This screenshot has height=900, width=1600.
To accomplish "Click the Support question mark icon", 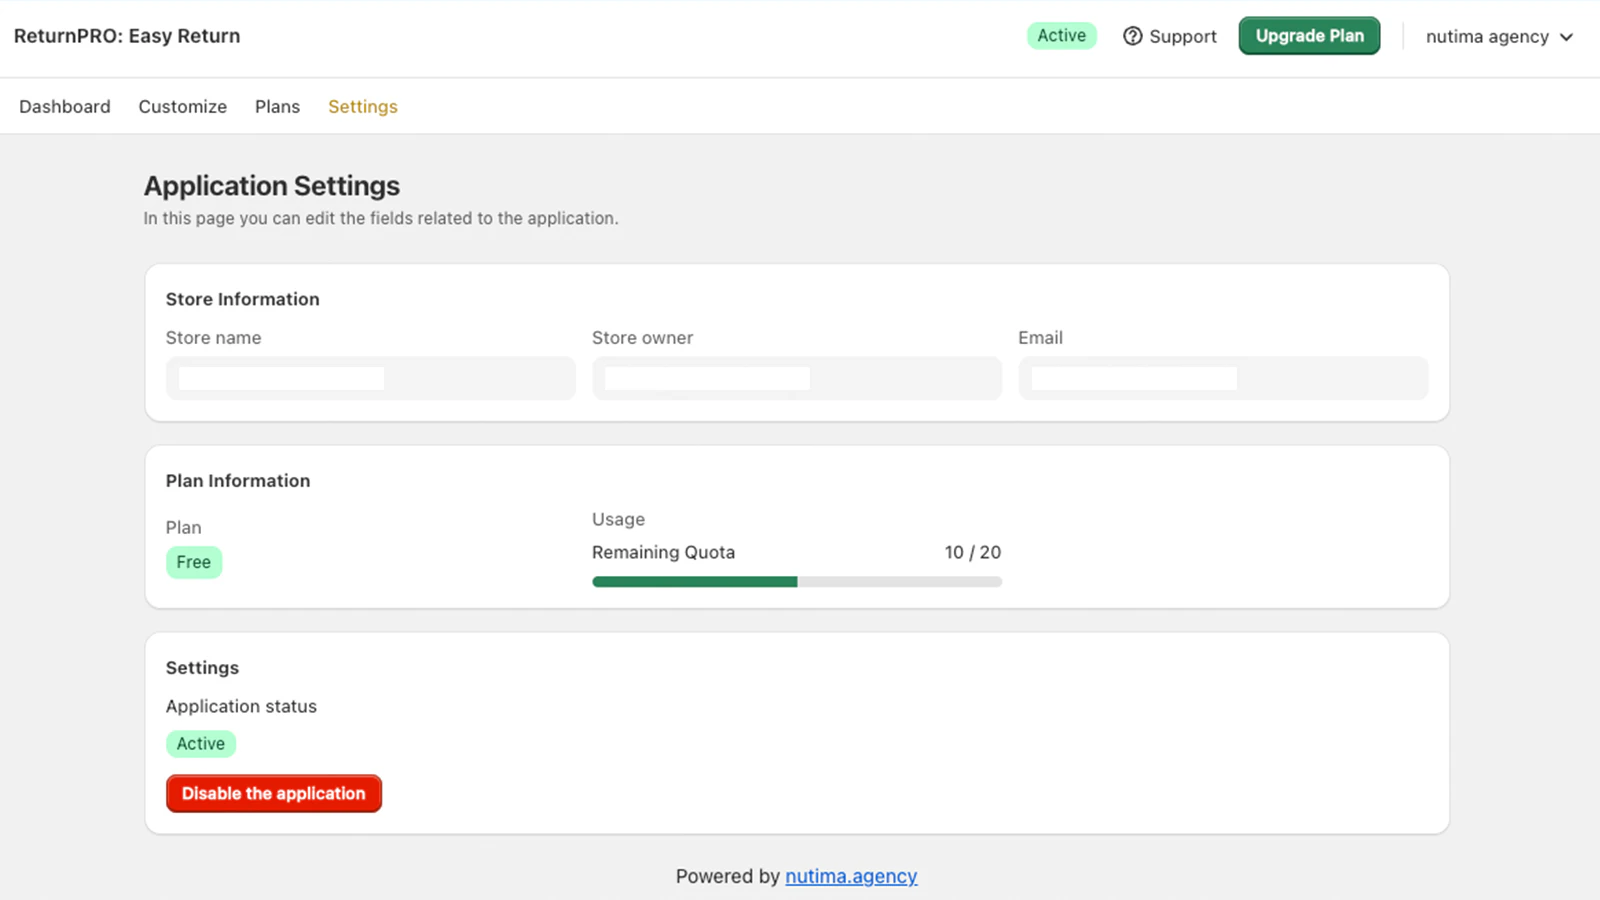I will [x=1132, y=36].
